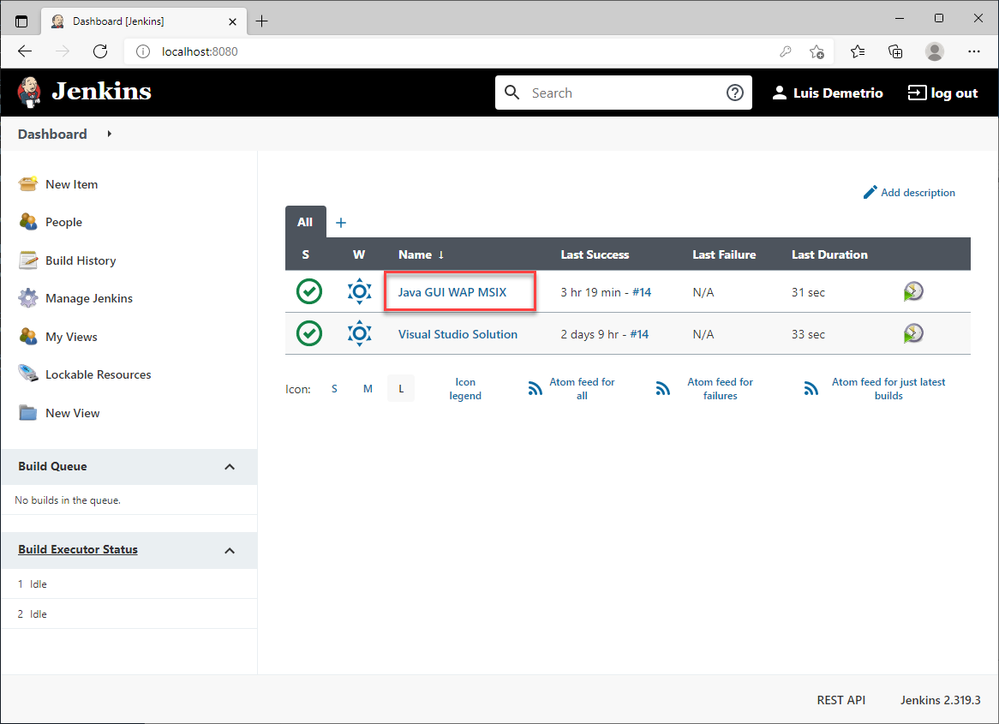Viewport: 999px width, 724px height.
Task: Add page to favorites star icon
Action: [x=817, y=52]
